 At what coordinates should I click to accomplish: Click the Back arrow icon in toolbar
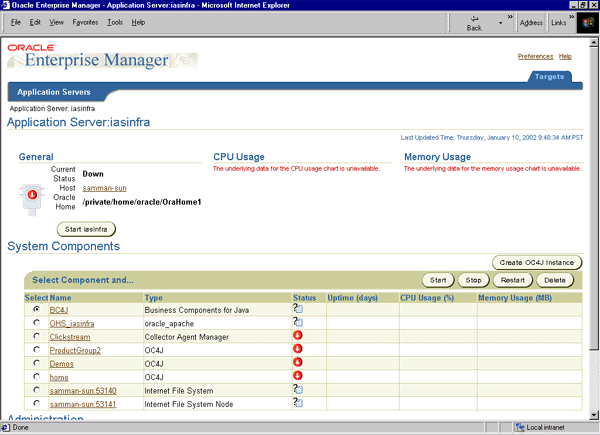[x=474, y=18]
